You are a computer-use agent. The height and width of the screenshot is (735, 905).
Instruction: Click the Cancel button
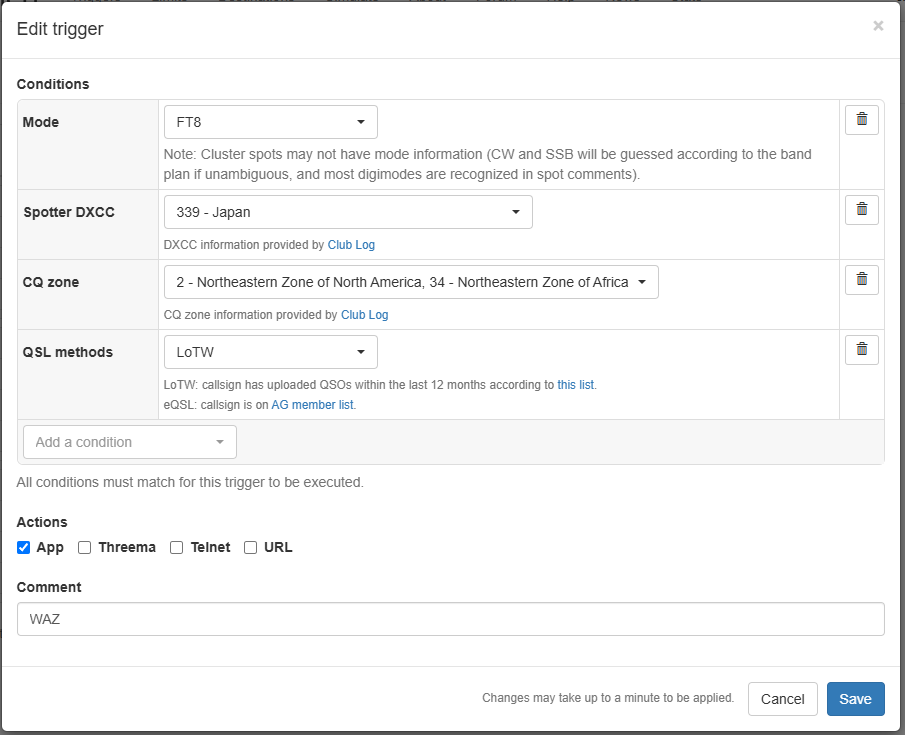(782, 699)
